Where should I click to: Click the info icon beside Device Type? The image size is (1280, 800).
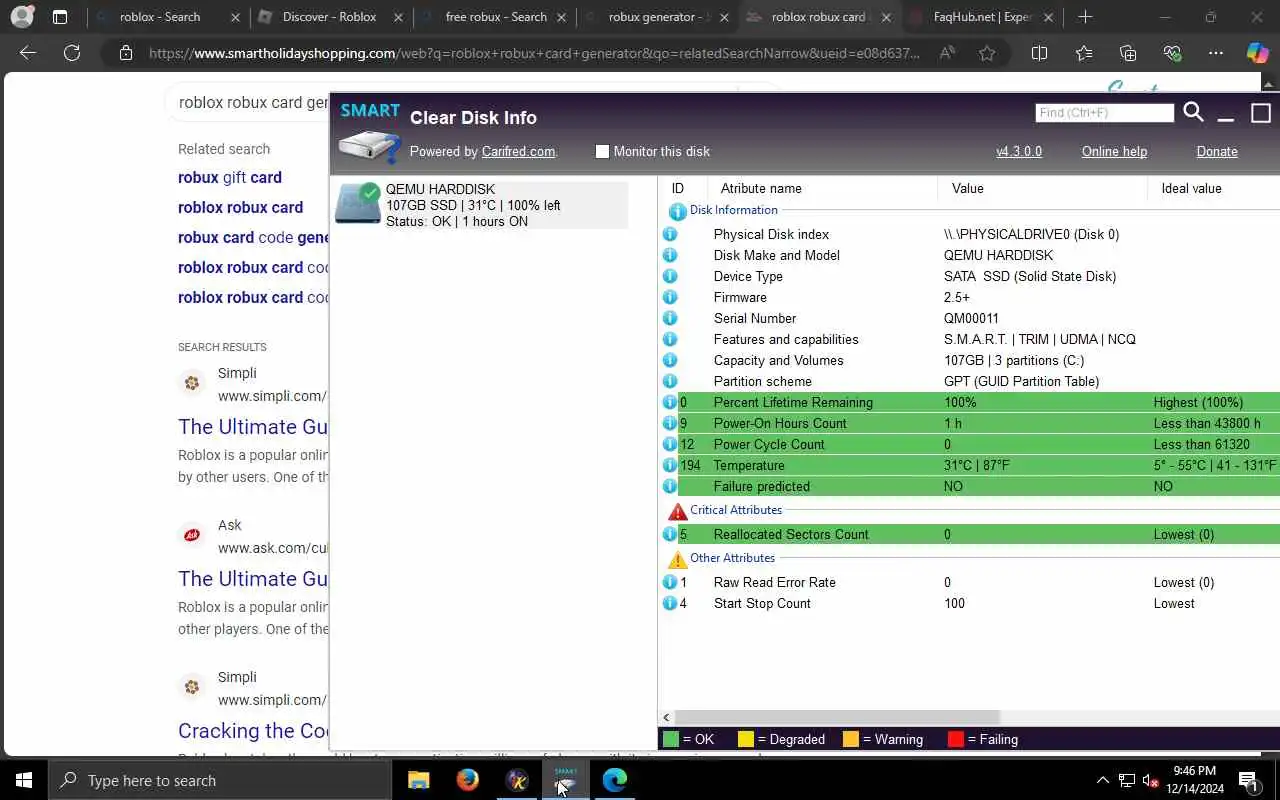[x=670, y=276]
